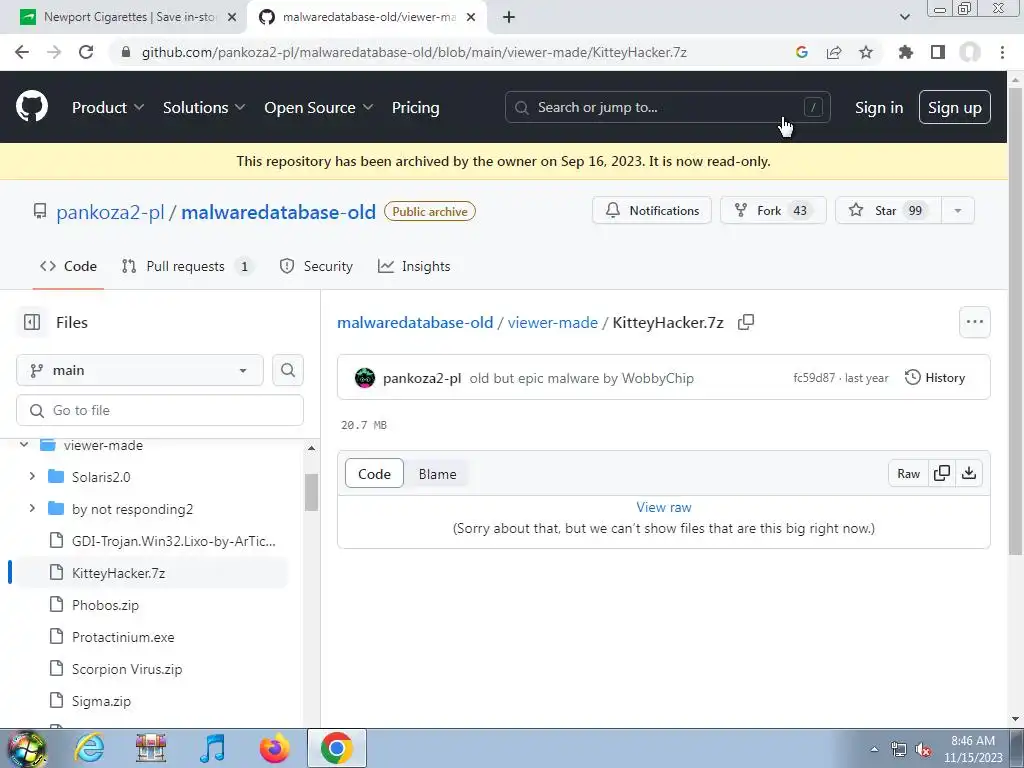Select Phobos.zip in file tree
Viewport: 1024px width, 768px height.
coord(105,605)
